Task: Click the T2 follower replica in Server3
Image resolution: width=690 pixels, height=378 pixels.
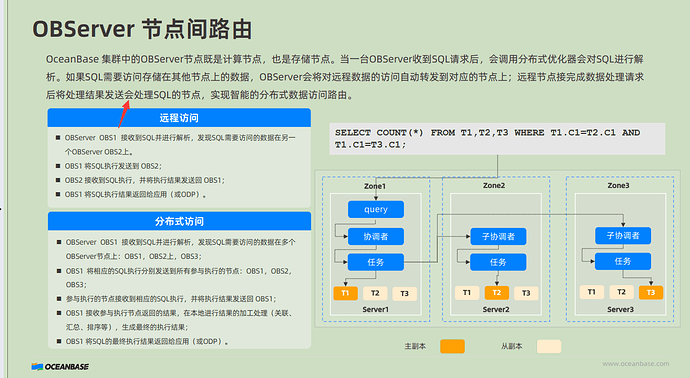Action: 621,292
